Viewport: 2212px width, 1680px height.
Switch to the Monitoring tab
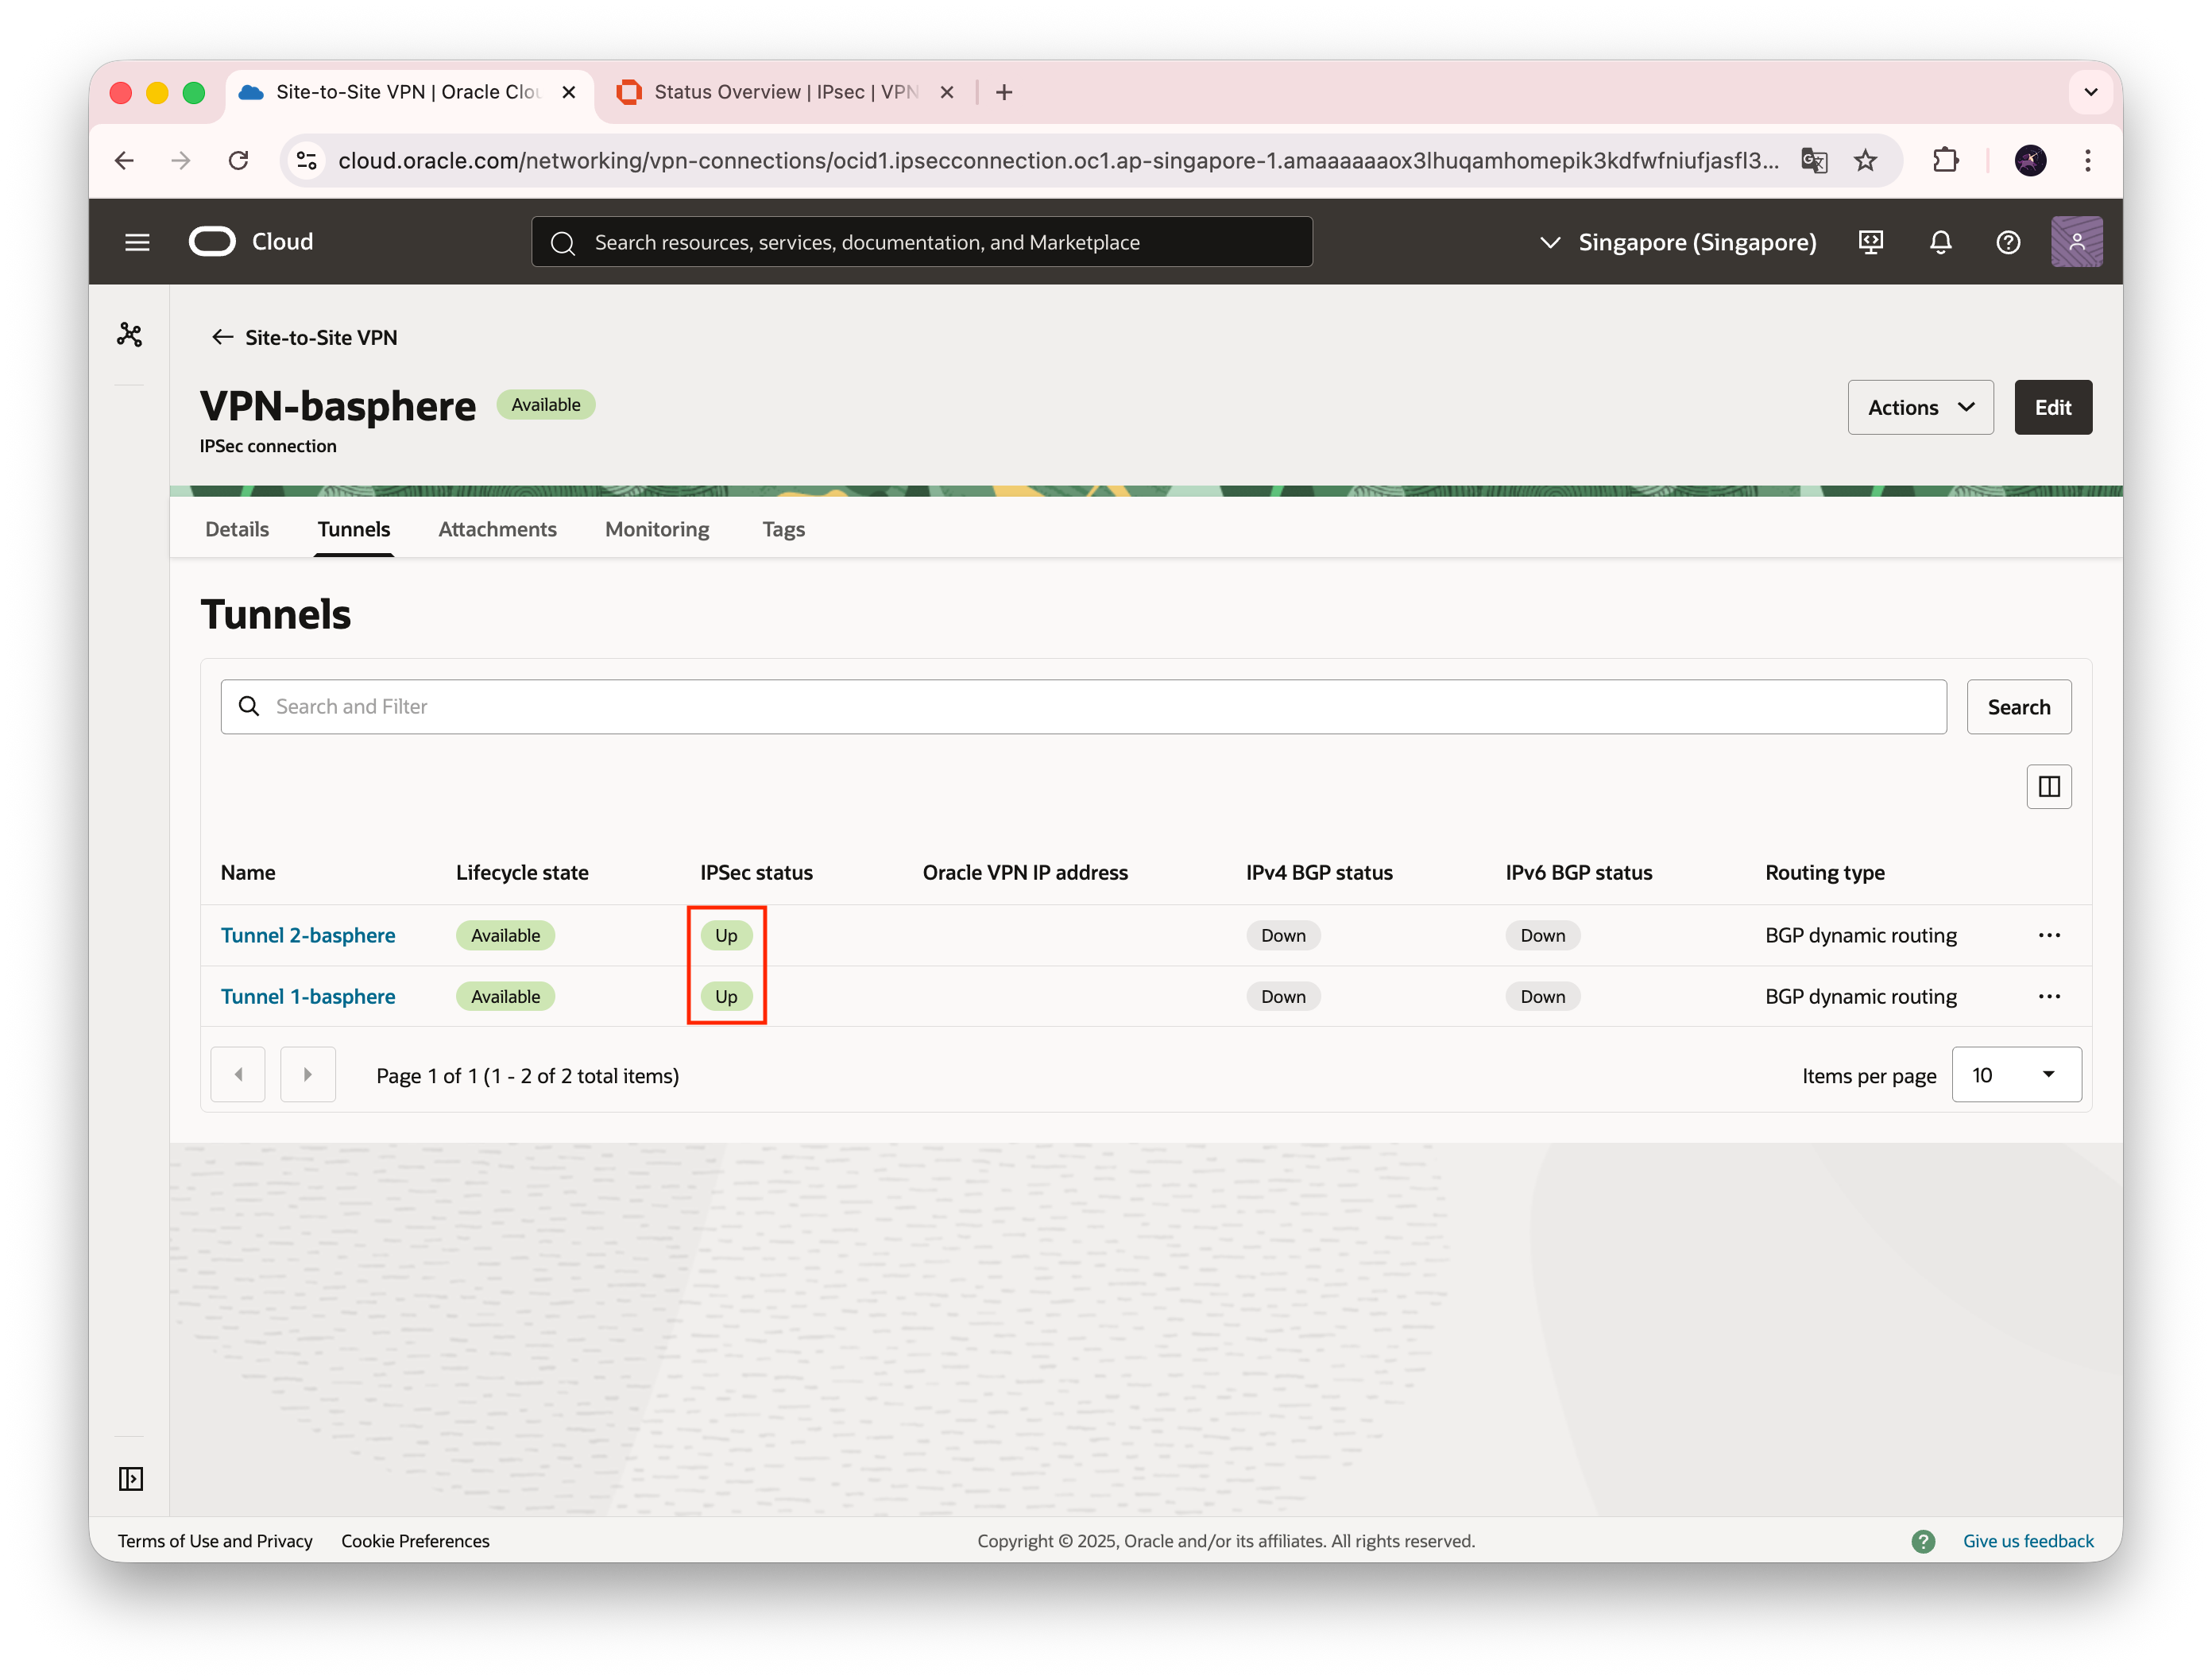pos(657,529)
